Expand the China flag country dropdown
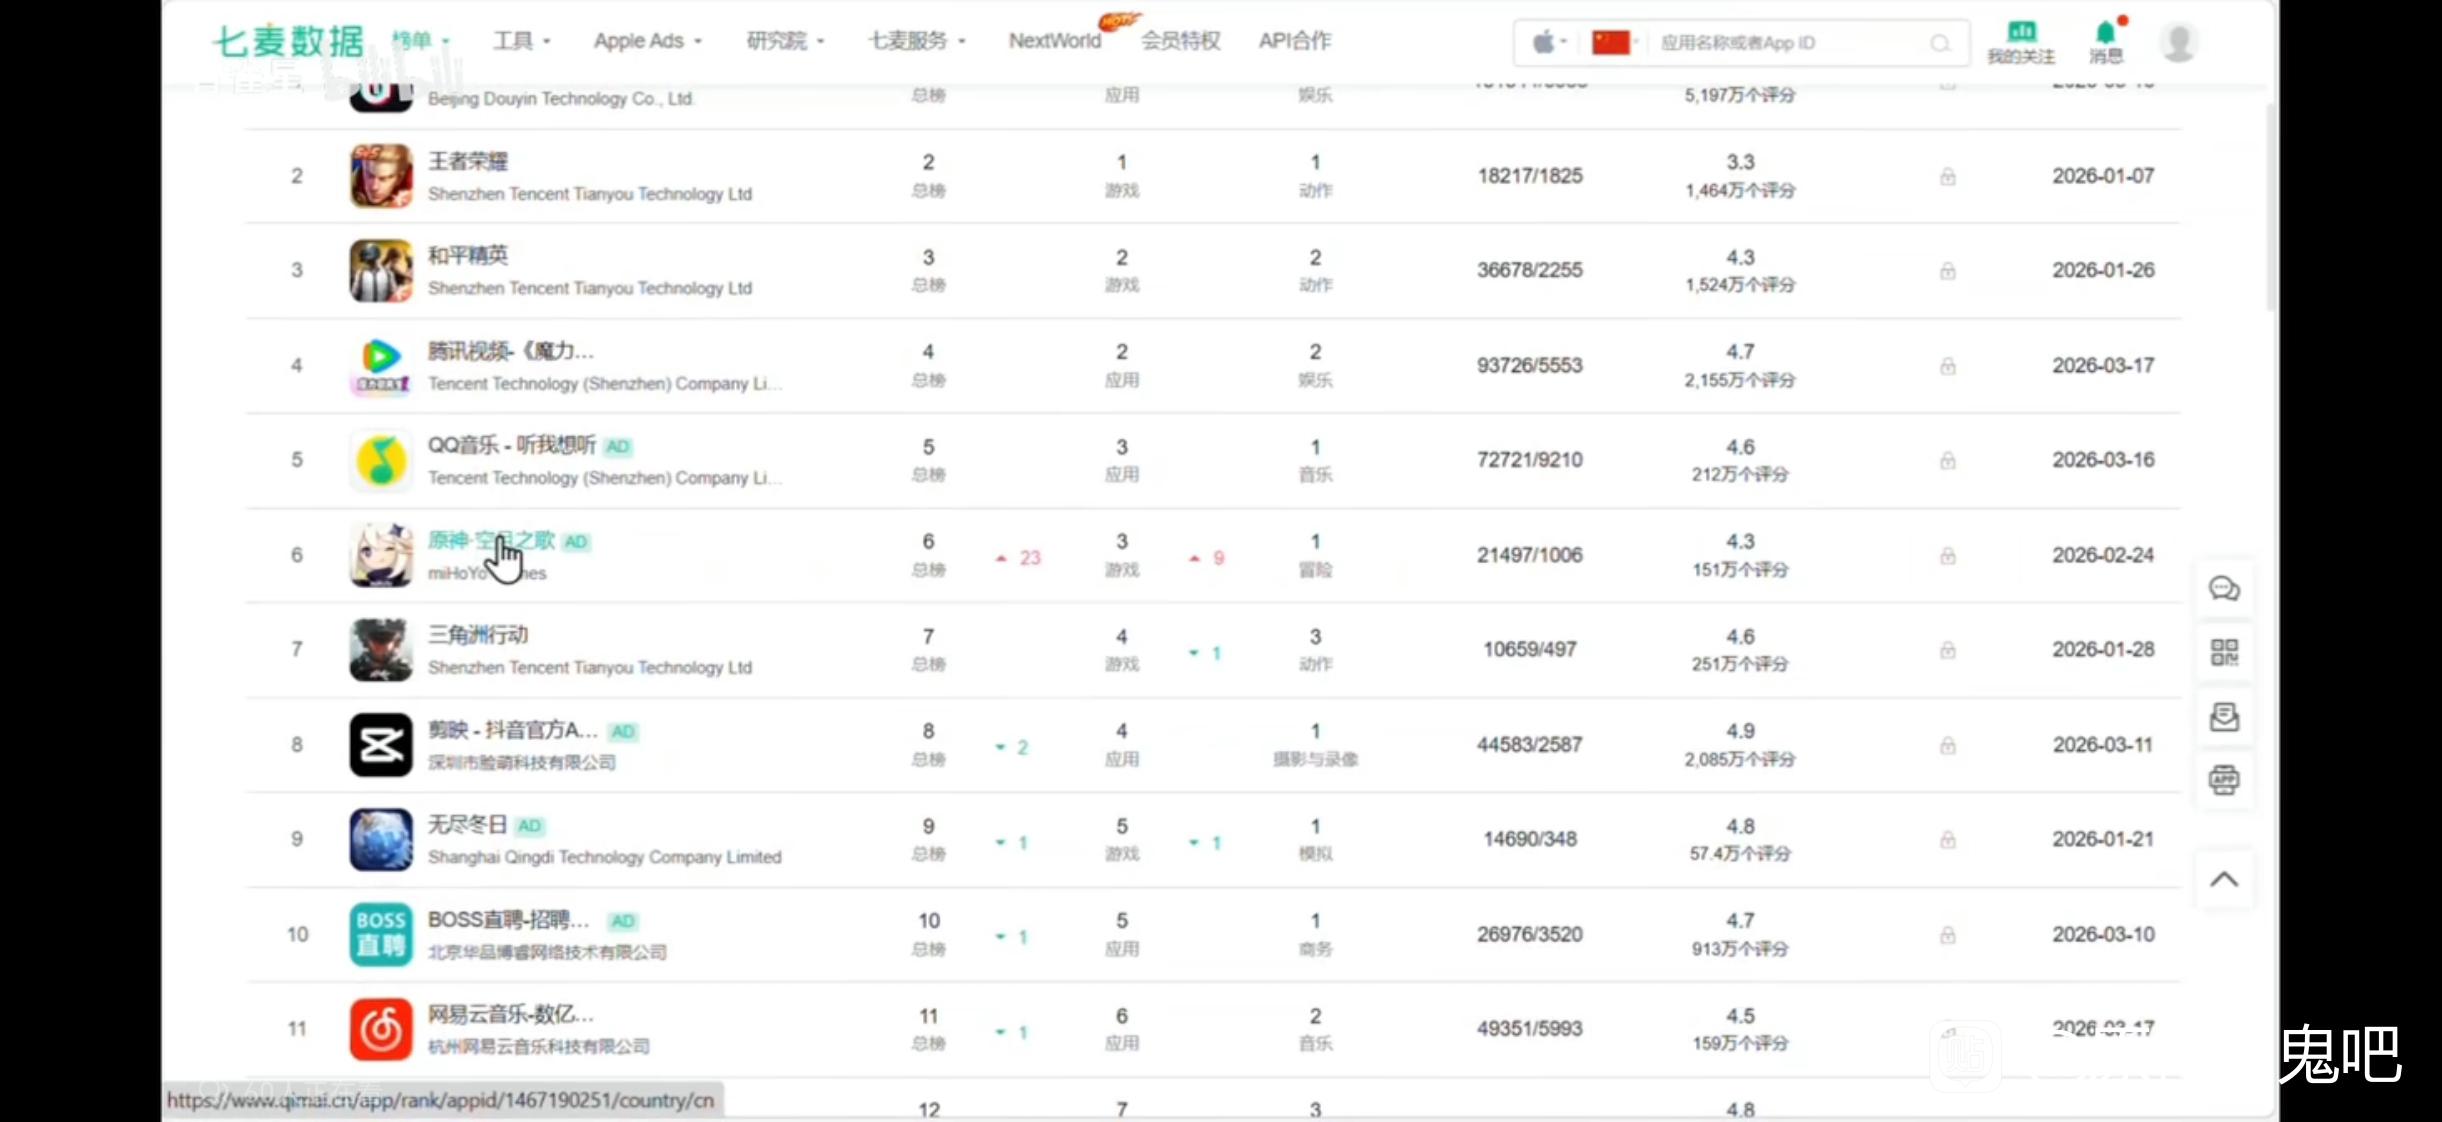The width and height of the screenshot is (2442, 1122). [1614, 42]
